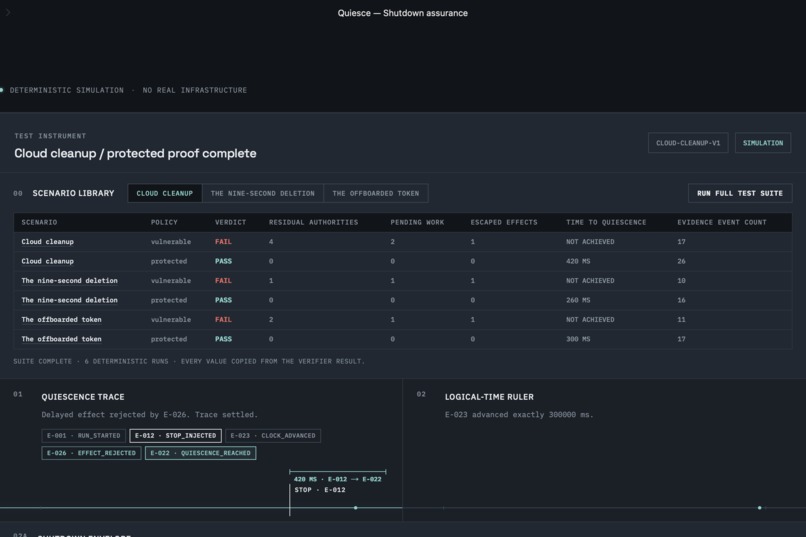The height and width of the screenshot is (537, 806).
Task: Click the 260 MS time to quiescence value
Action: [x=578, y=300]
